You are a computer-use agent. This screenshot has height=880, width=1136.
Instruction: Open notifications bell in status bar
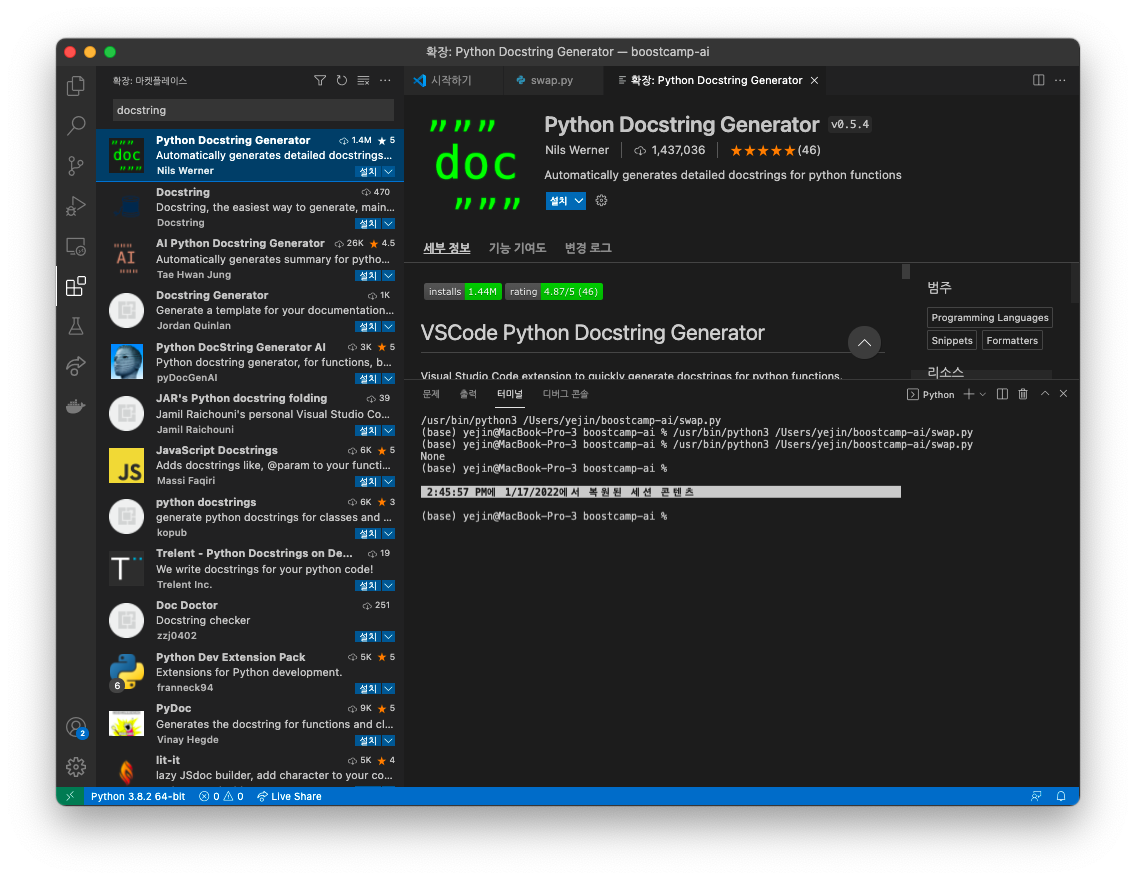[x=1061, y=796]
